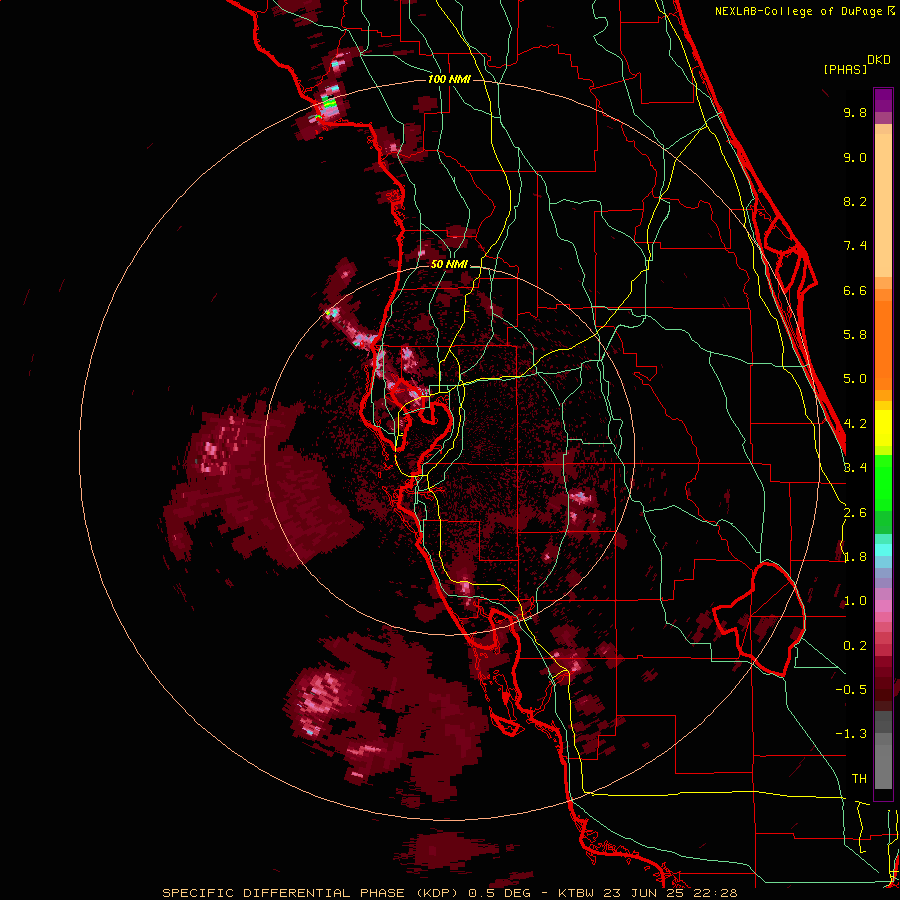The image size is (900, 900).
Task: Click the 100 NMI range ring label
Action: [x=449, y=79]
